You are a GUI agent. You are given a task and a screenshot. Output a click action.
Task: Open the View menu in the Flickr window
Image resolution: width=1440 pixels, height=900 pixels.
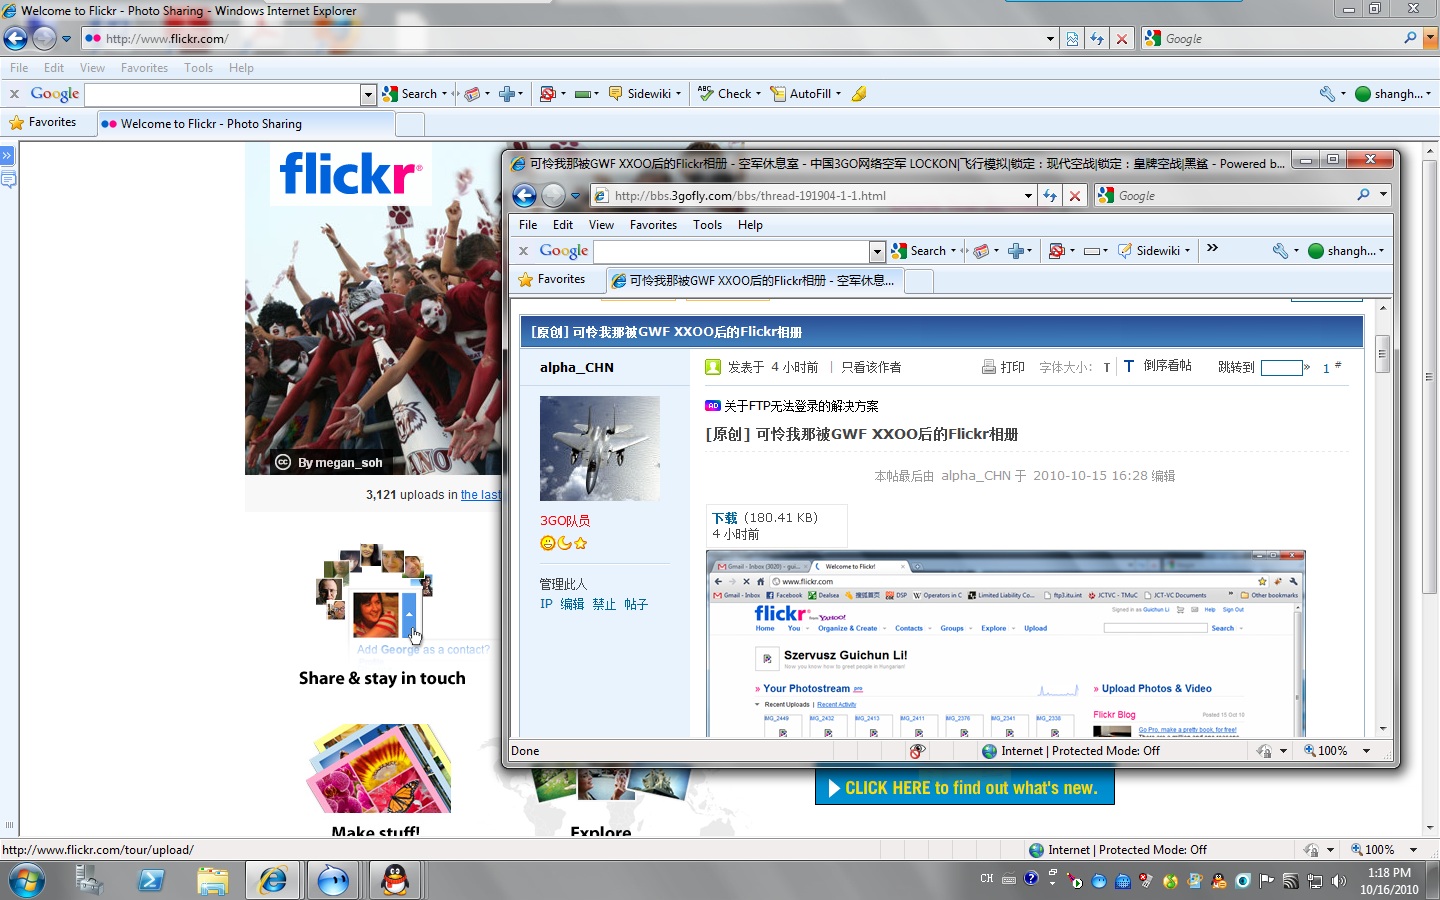[x=92, y=68]
